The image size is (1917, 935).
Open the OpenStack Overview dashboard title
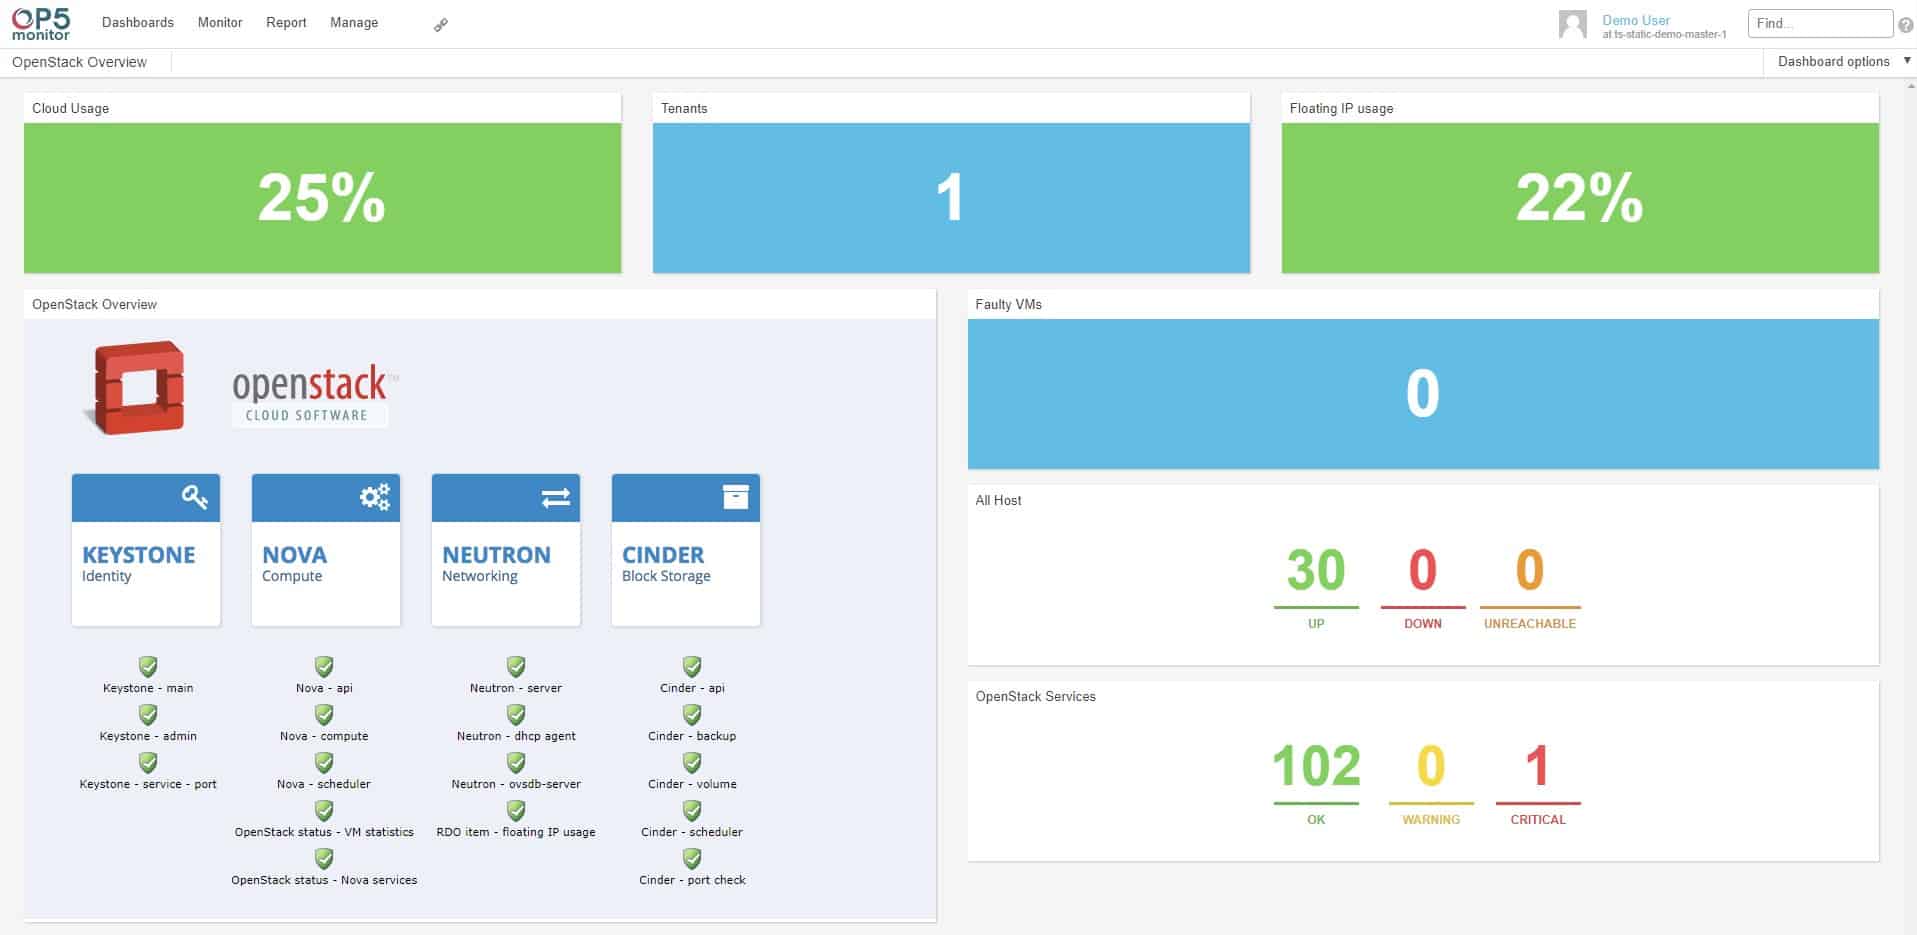80,62
